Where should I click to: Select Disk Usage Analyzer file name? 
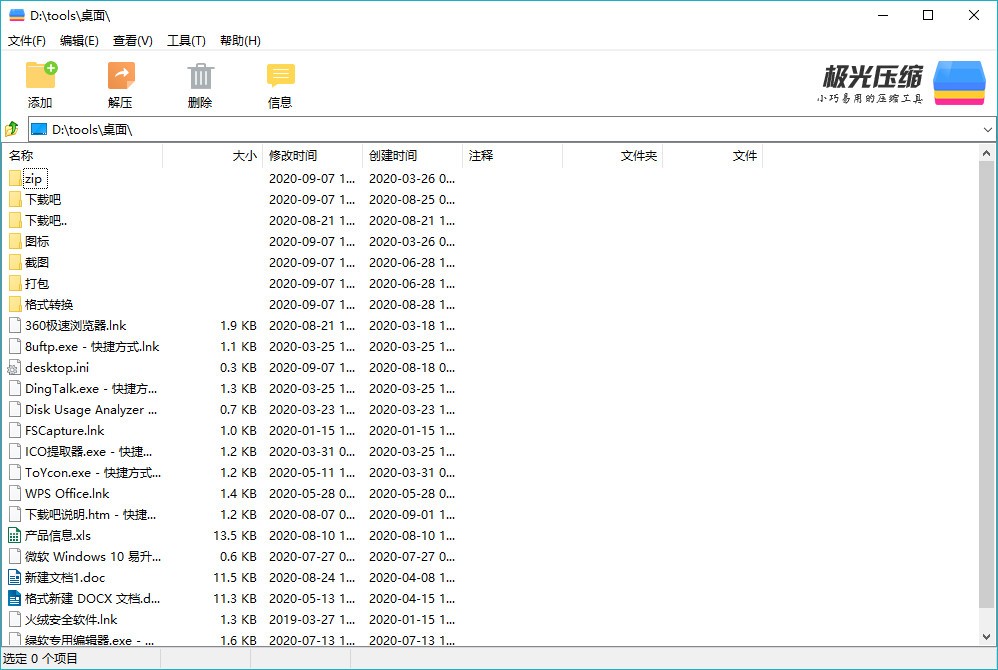[91, 409]
